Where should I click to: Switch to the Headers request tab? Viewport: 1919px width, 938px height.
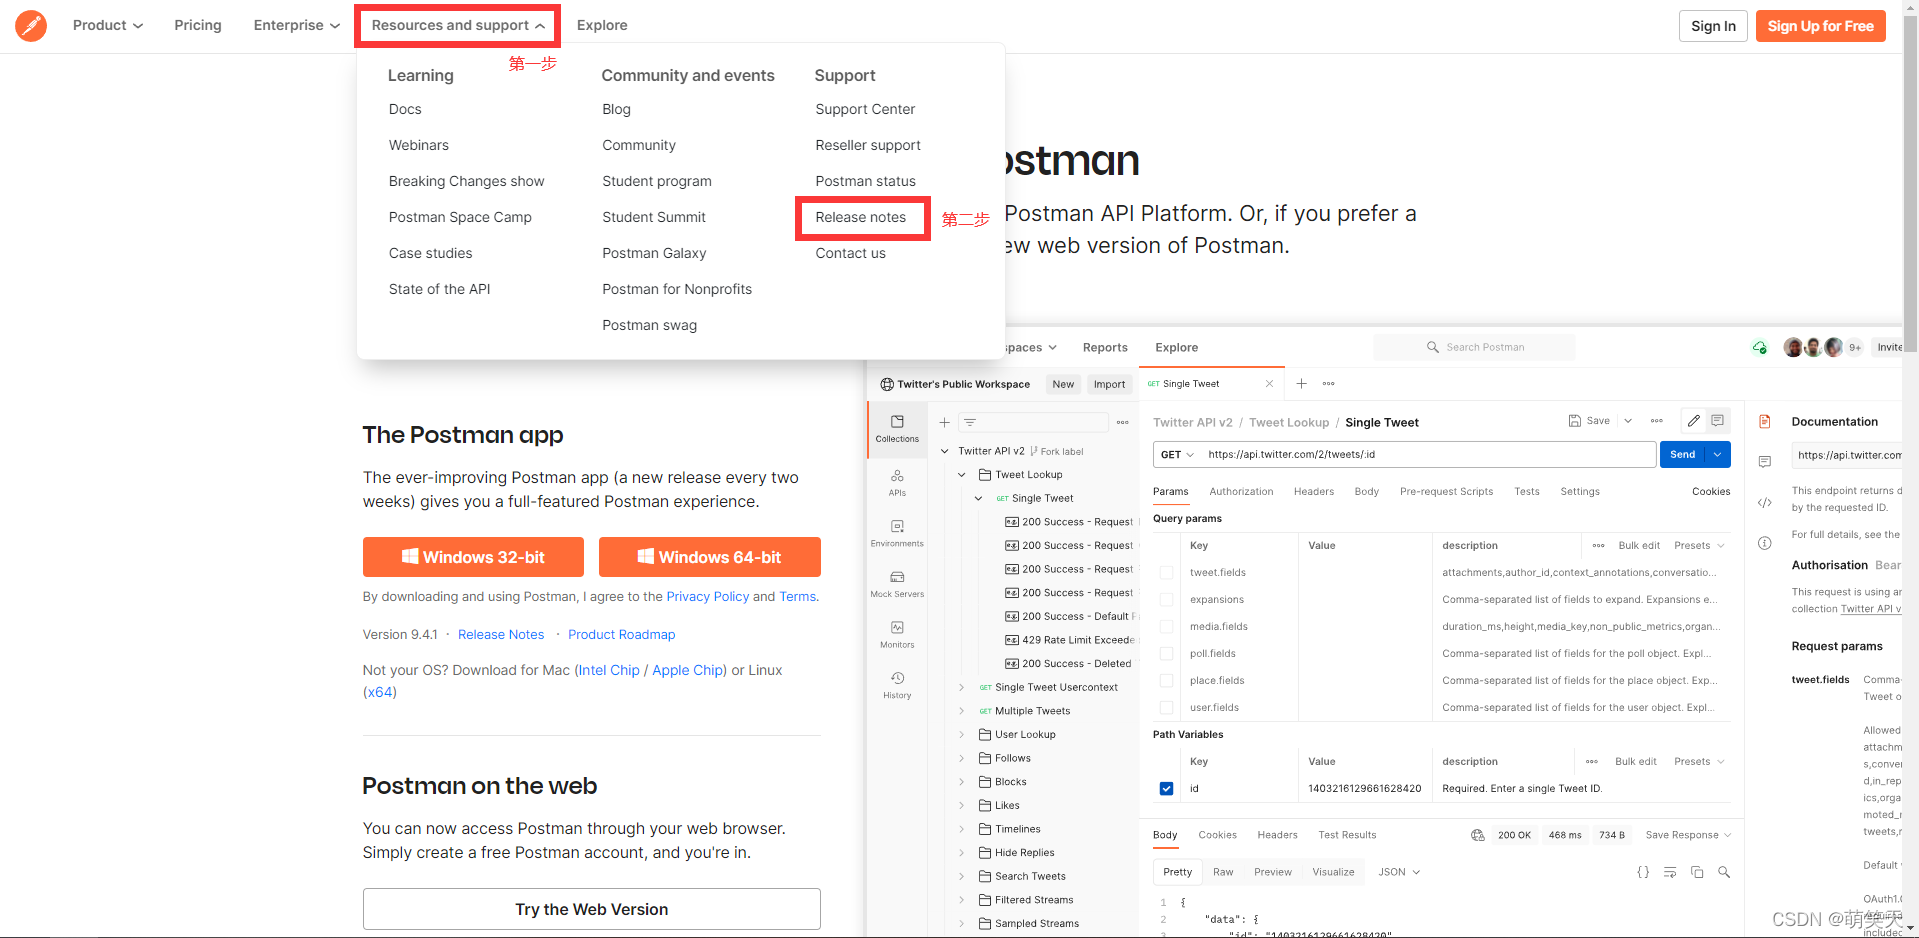1313,492
